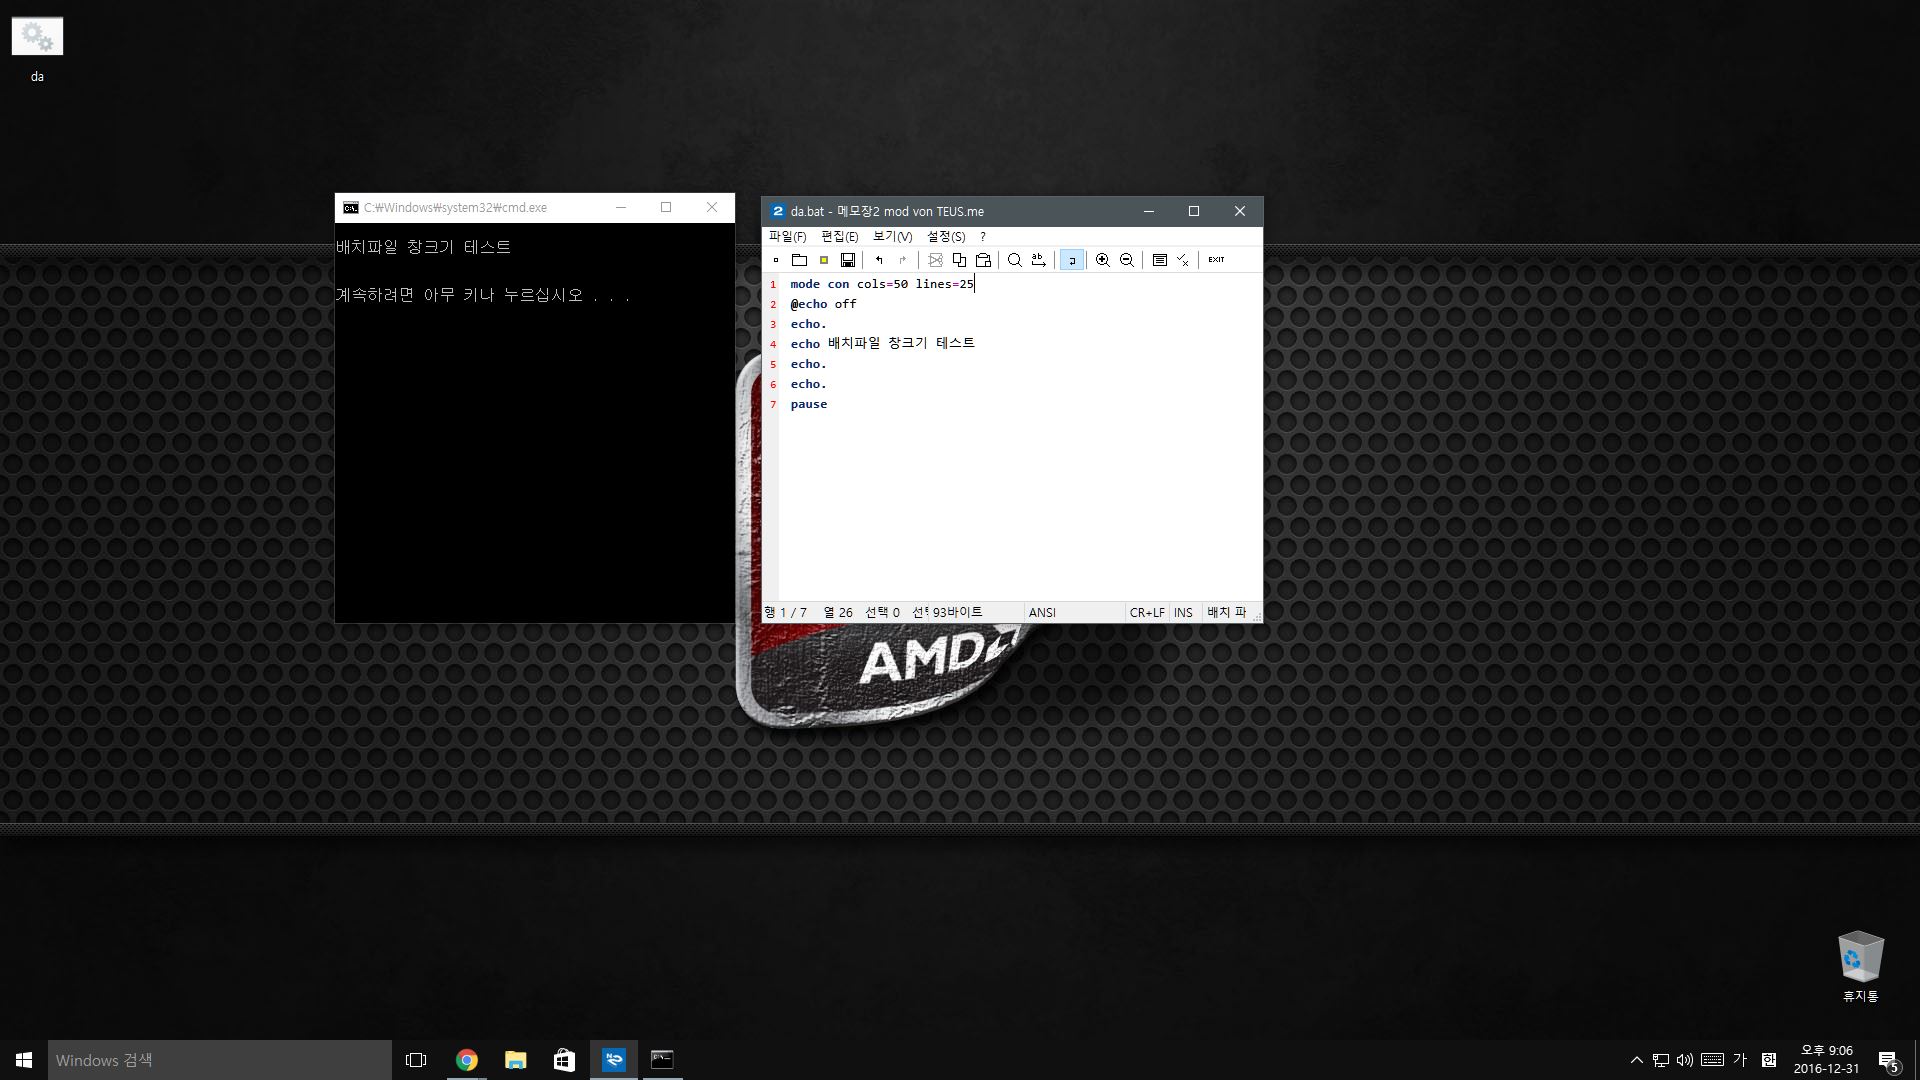The width and height of the screenshot is (1920, 1080).
Task: Click the cmd.exe window system icon
Action: coord(350,208)
